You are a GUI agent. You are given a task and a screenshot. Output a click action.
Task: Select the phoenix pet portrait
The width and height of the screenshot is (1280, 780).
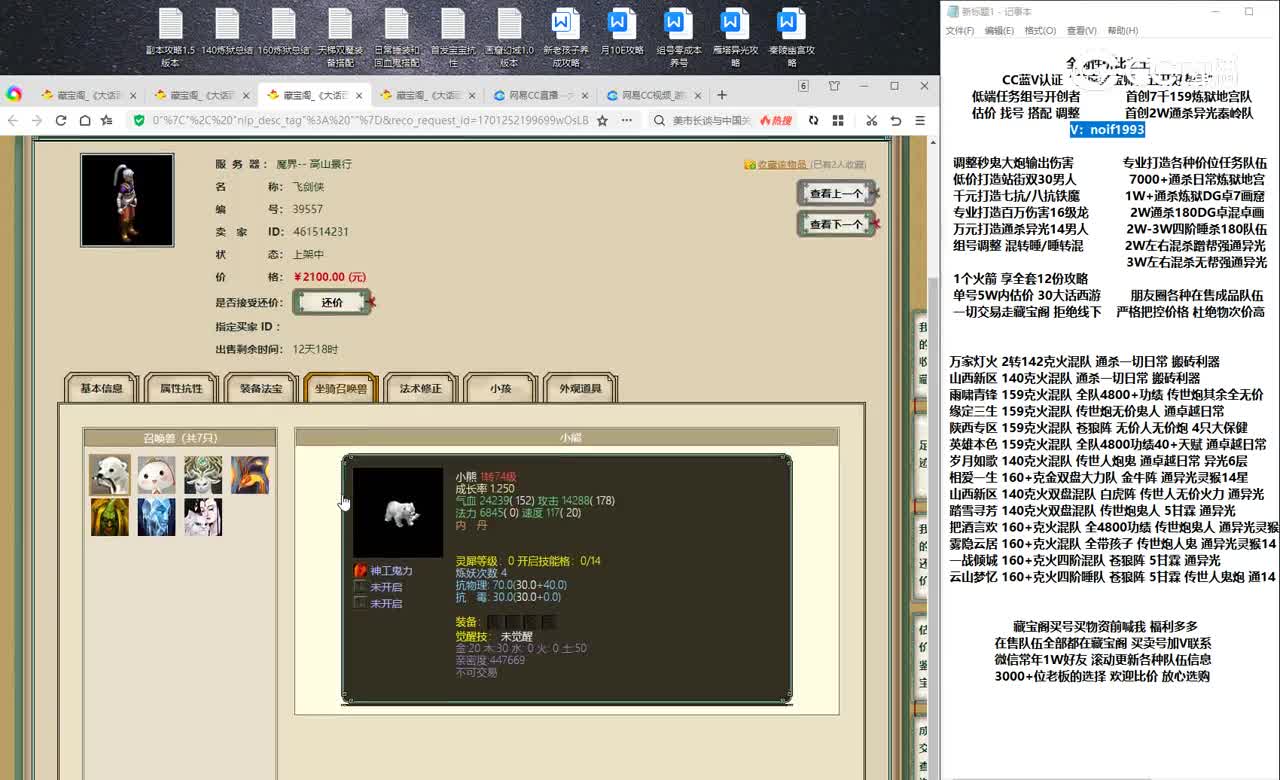coord(250,474)
